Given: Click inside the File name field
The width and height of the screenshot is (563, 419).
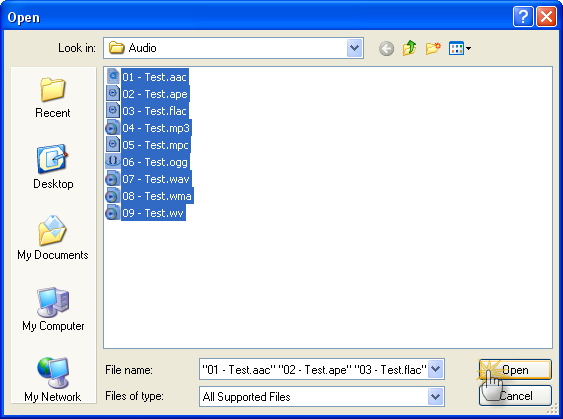Looking at the screenshot, I should (x=314, y=369).
